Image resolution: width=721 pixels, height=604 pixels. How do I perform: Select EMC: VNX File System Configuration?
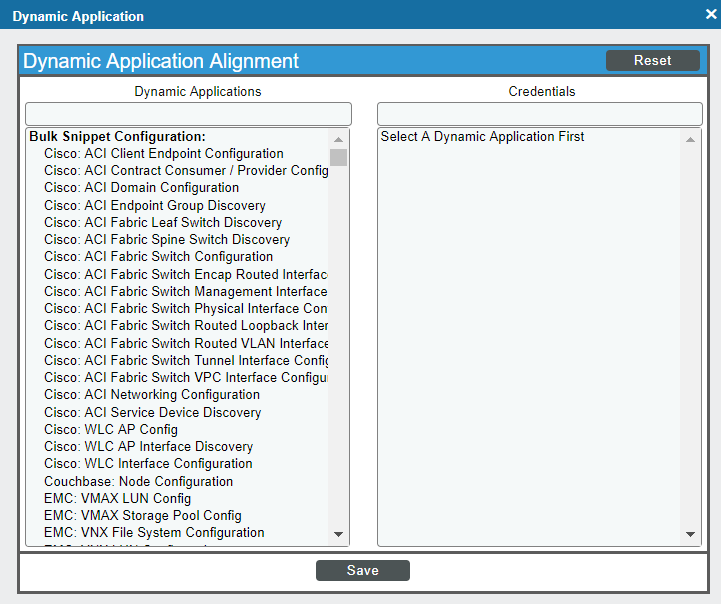coord(154,532)
